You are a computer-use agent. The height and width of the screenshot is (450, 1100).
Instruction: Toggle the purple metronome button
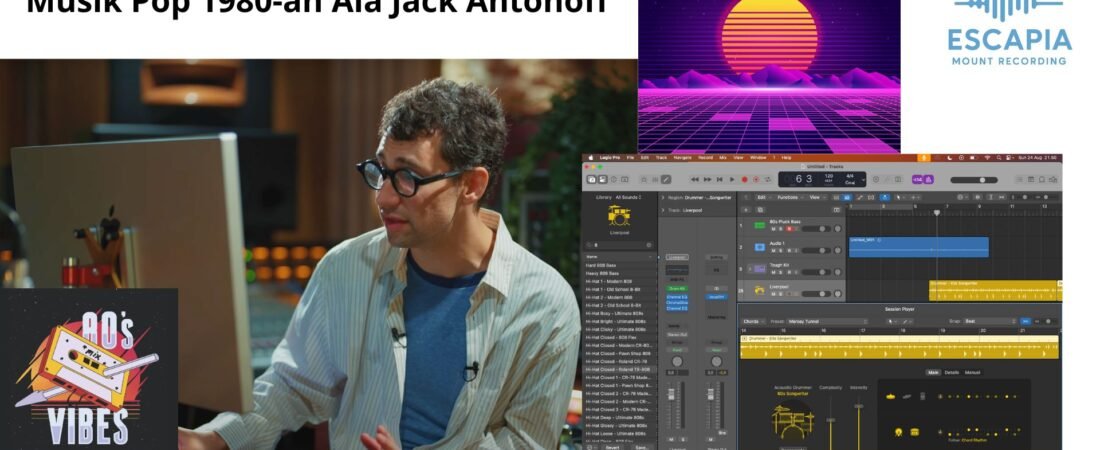[x=929, y=180]
